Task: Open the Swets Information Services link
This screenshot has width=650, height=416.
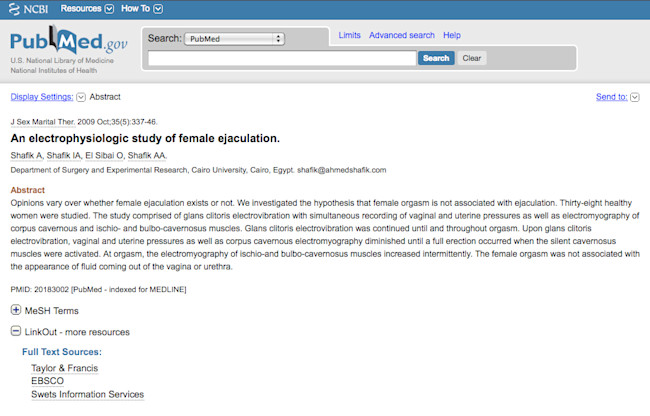Action: coord(87,394)
